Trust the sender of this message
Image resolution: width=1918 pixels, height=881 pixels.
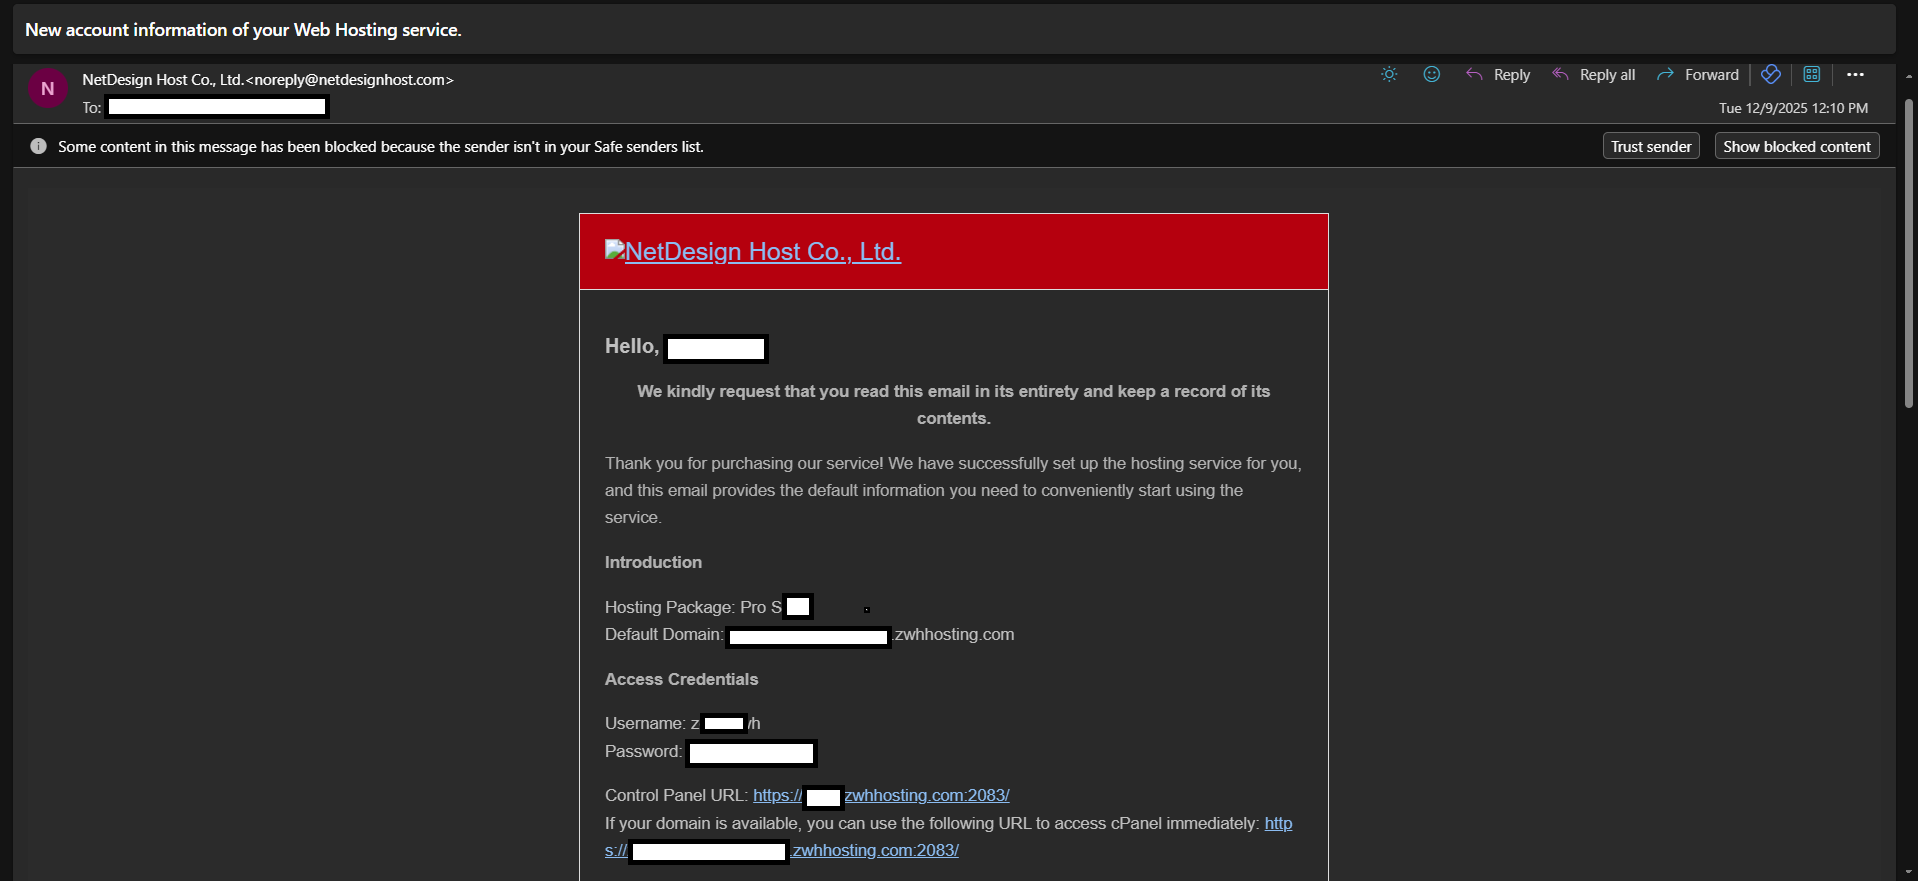pyautogui.click(x=1651, y=146)
